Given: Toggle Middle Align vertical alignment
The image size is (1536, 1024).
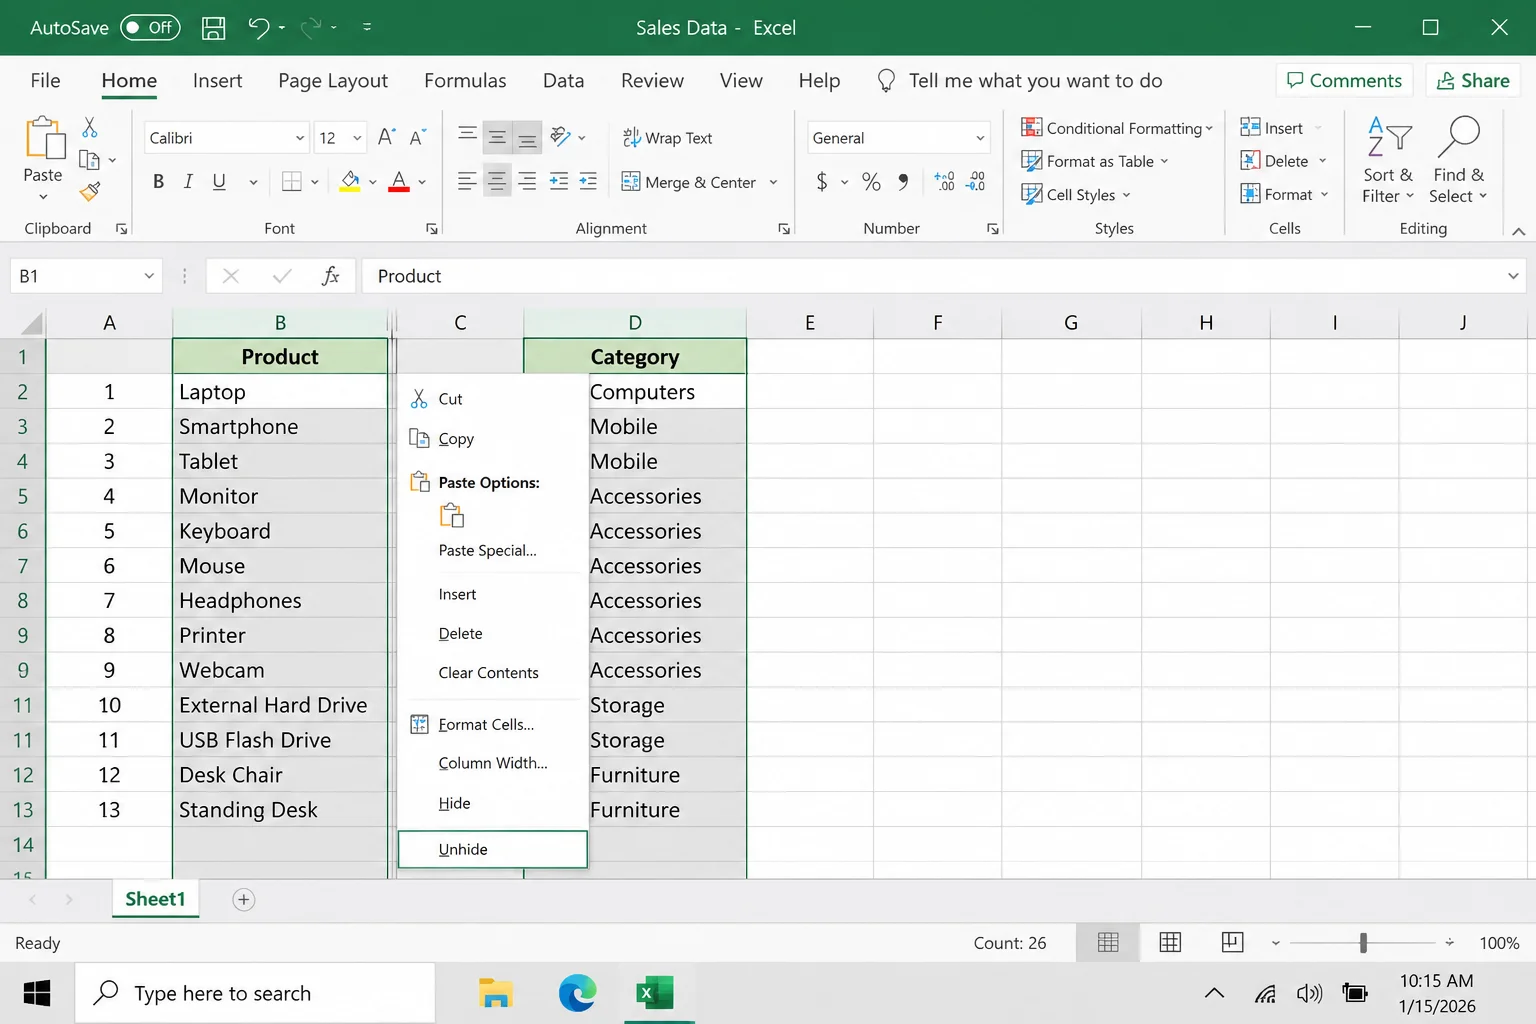Looking at the screenshot, I should click(497, 137).
